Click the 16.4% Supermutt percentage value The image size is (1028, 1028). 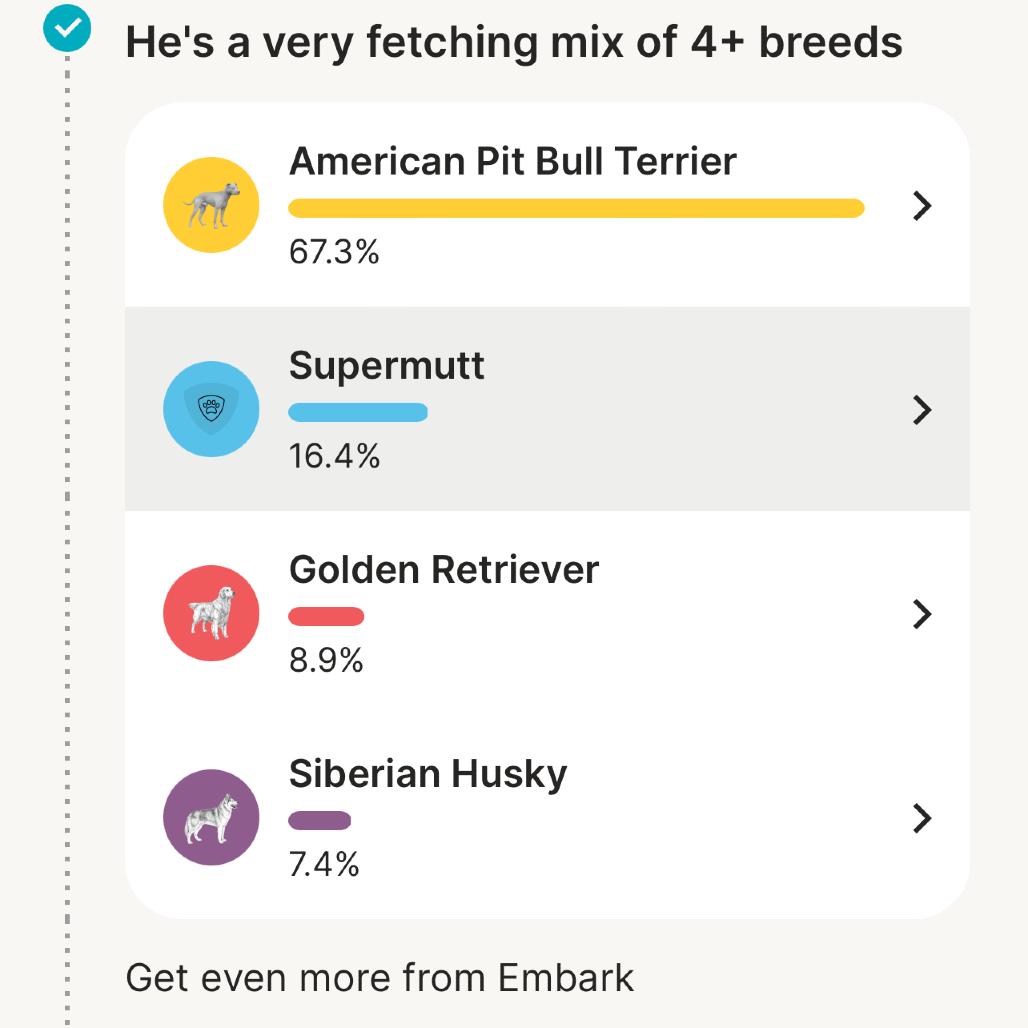pyautogui.click(x=334, y=456)
